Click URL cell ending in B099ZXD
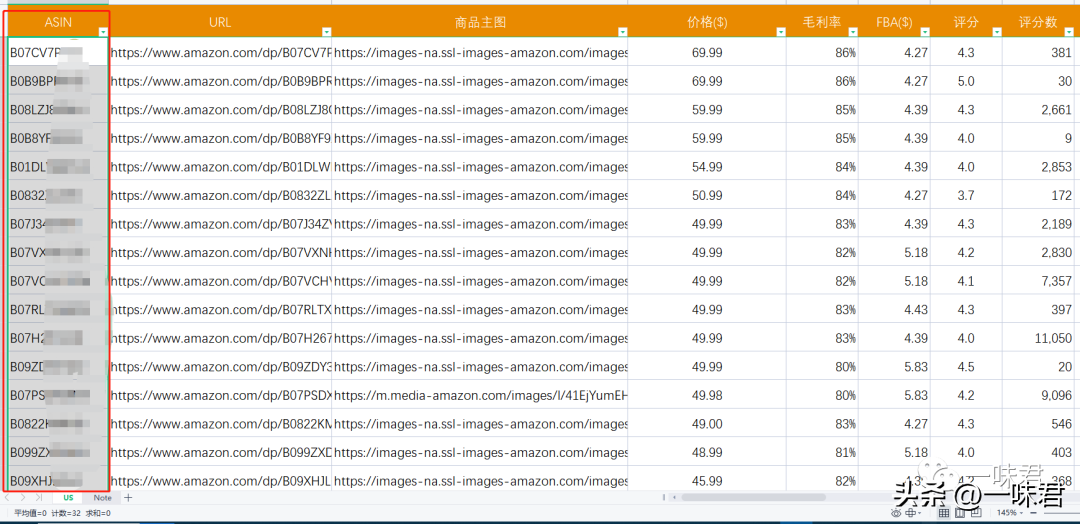This screenshot has height=524, width=1080. point(220,452)
